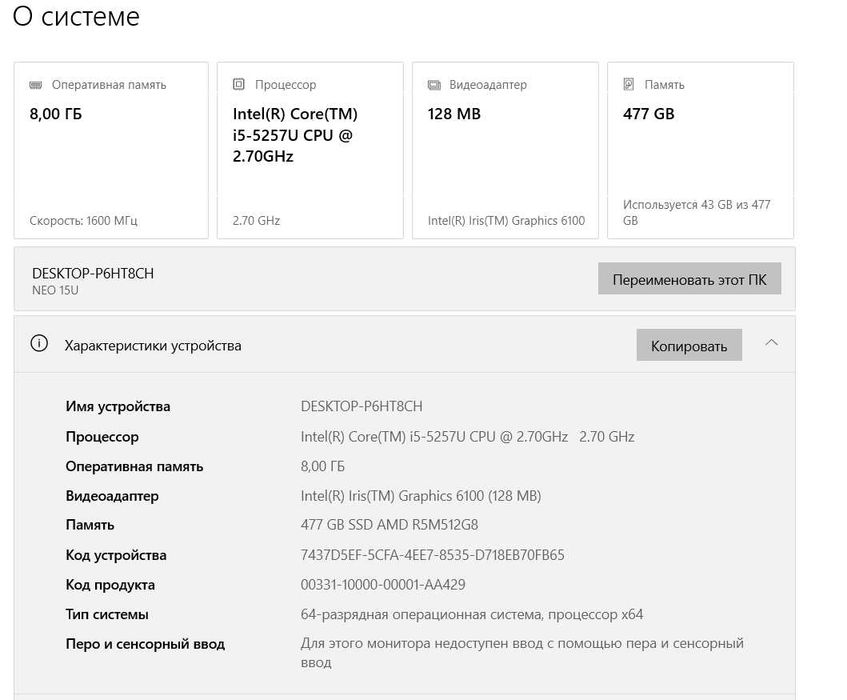Click Переименовать этот ПК button

point(689,279)
